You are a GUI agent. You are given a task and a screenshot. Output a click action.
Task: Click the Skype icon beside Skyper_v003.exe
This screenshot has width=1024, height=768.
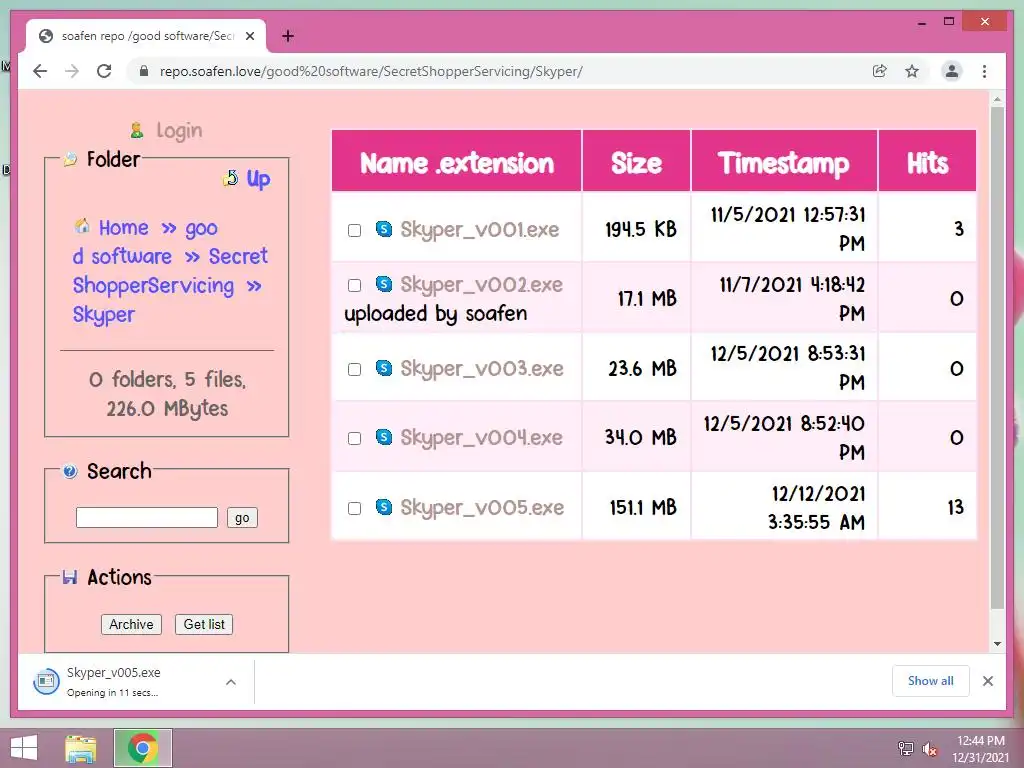(x=384, y=368)
